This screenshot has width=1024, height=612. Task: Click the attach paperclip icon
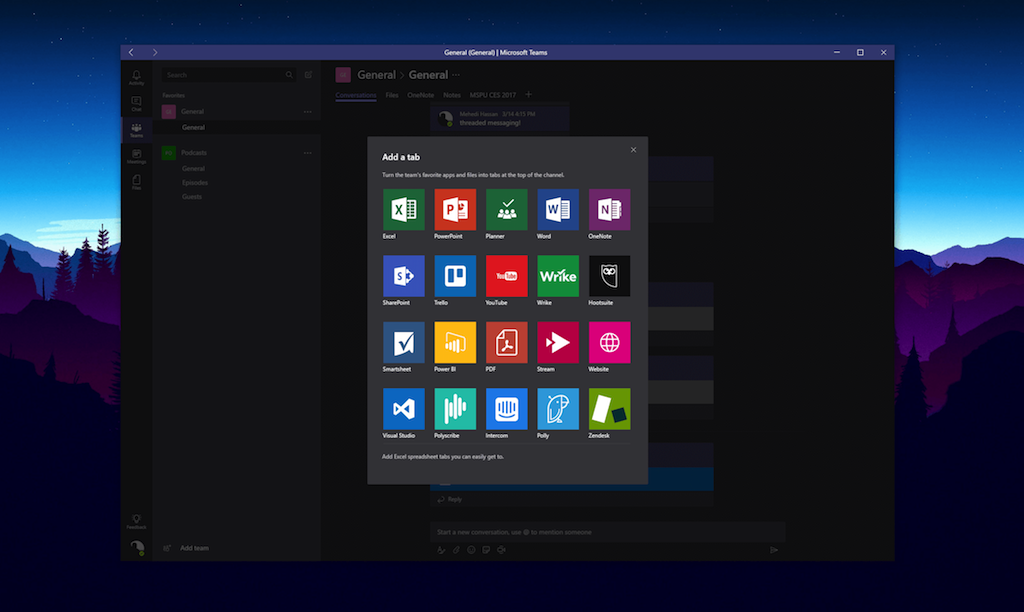pyautogui.click(x=456, y=550)
